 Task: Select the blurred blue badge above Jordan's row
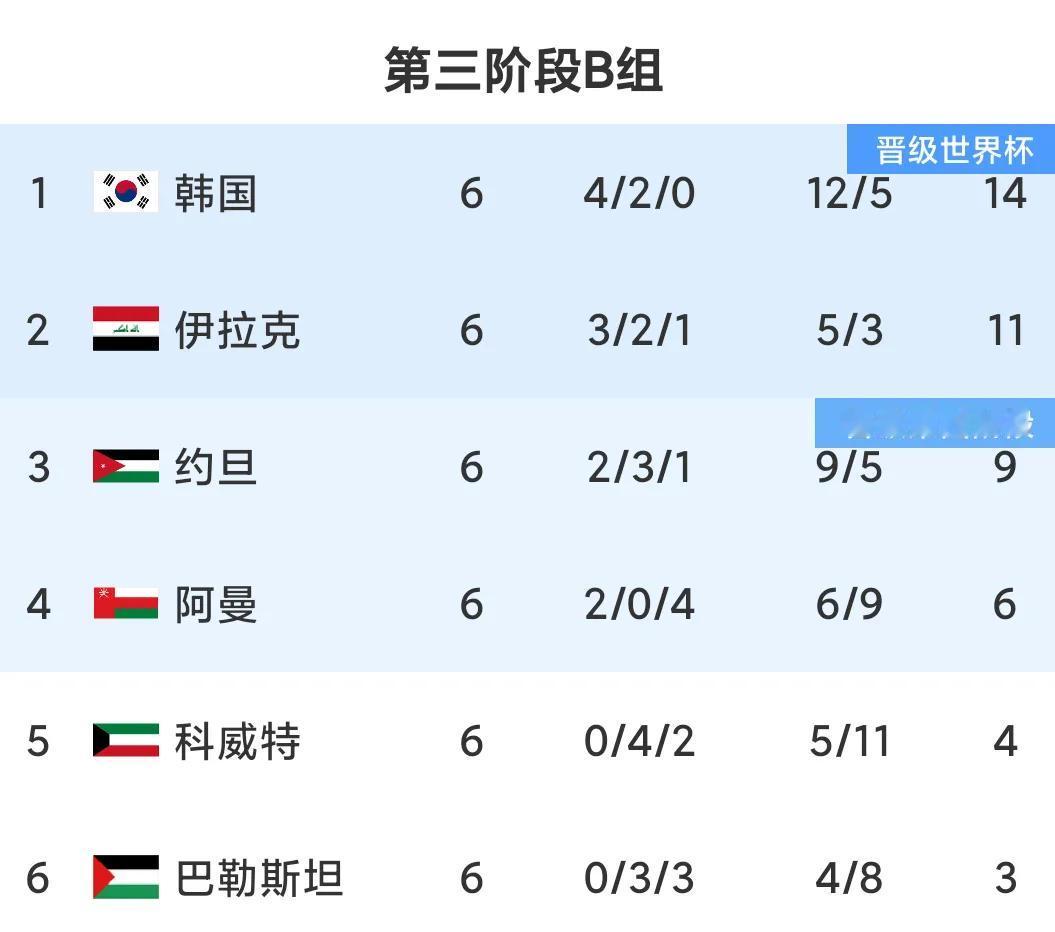(x=935, y=423)
